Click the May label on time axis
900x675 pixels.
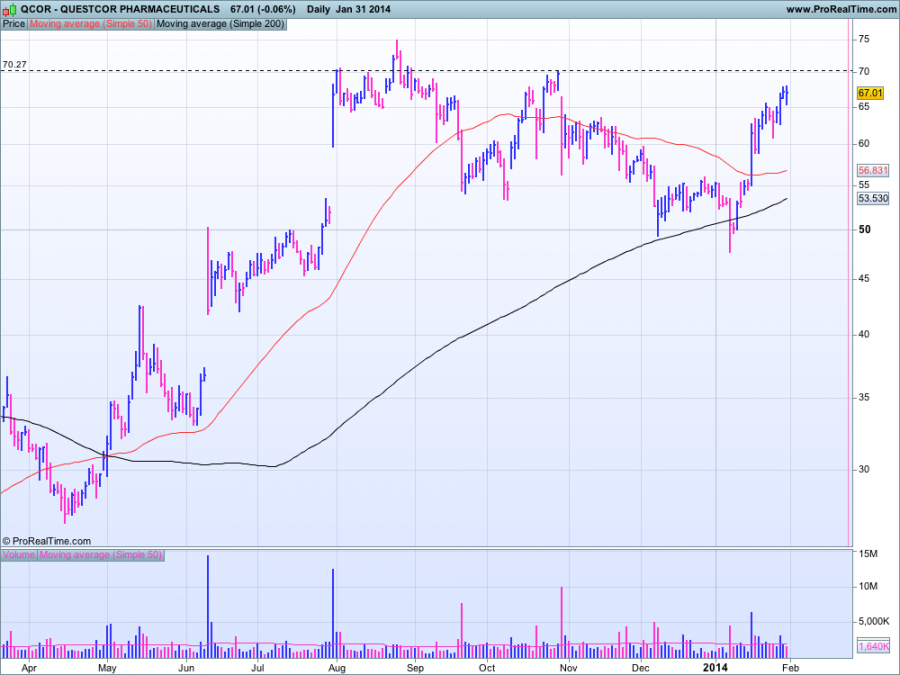coord(107,668)
